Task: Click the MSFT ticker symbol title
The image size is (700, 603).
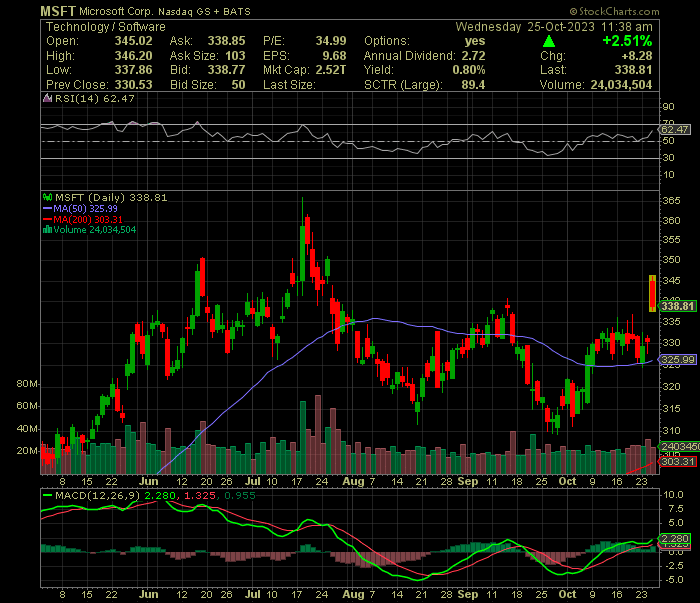Action: [58, 11]
